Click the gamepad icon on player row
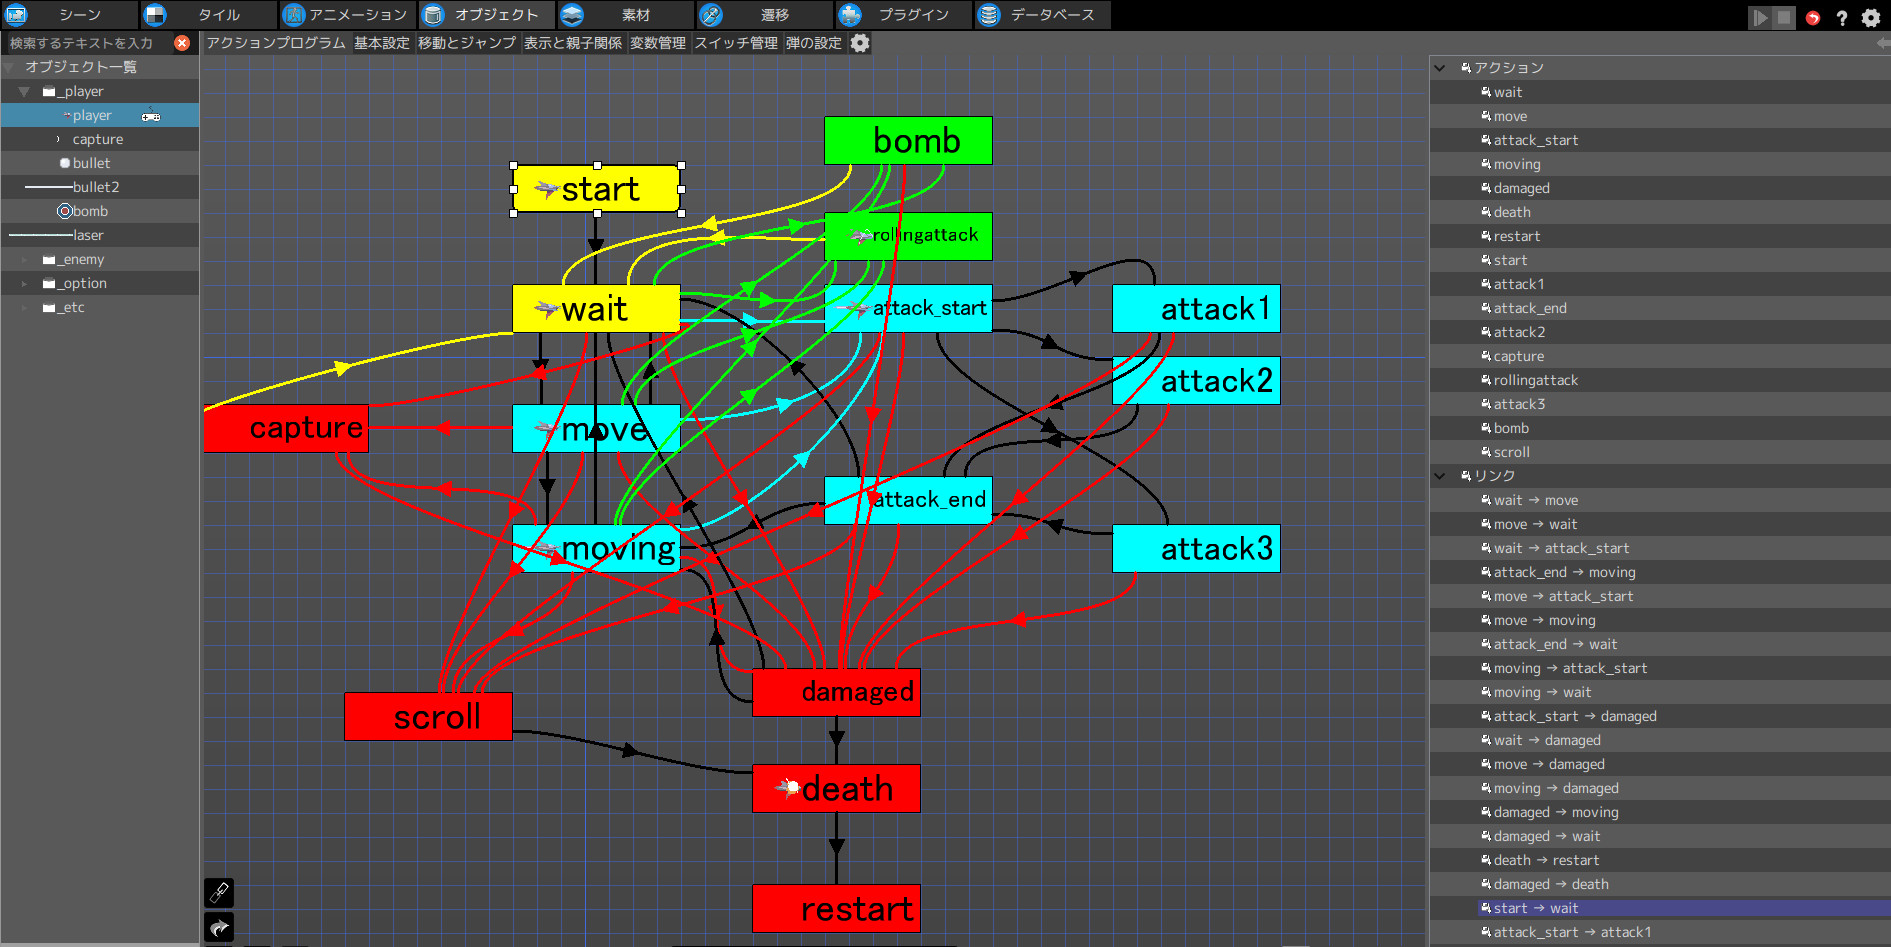The height and width of the screenshot is (947, 1891). (x=151, y=116)
